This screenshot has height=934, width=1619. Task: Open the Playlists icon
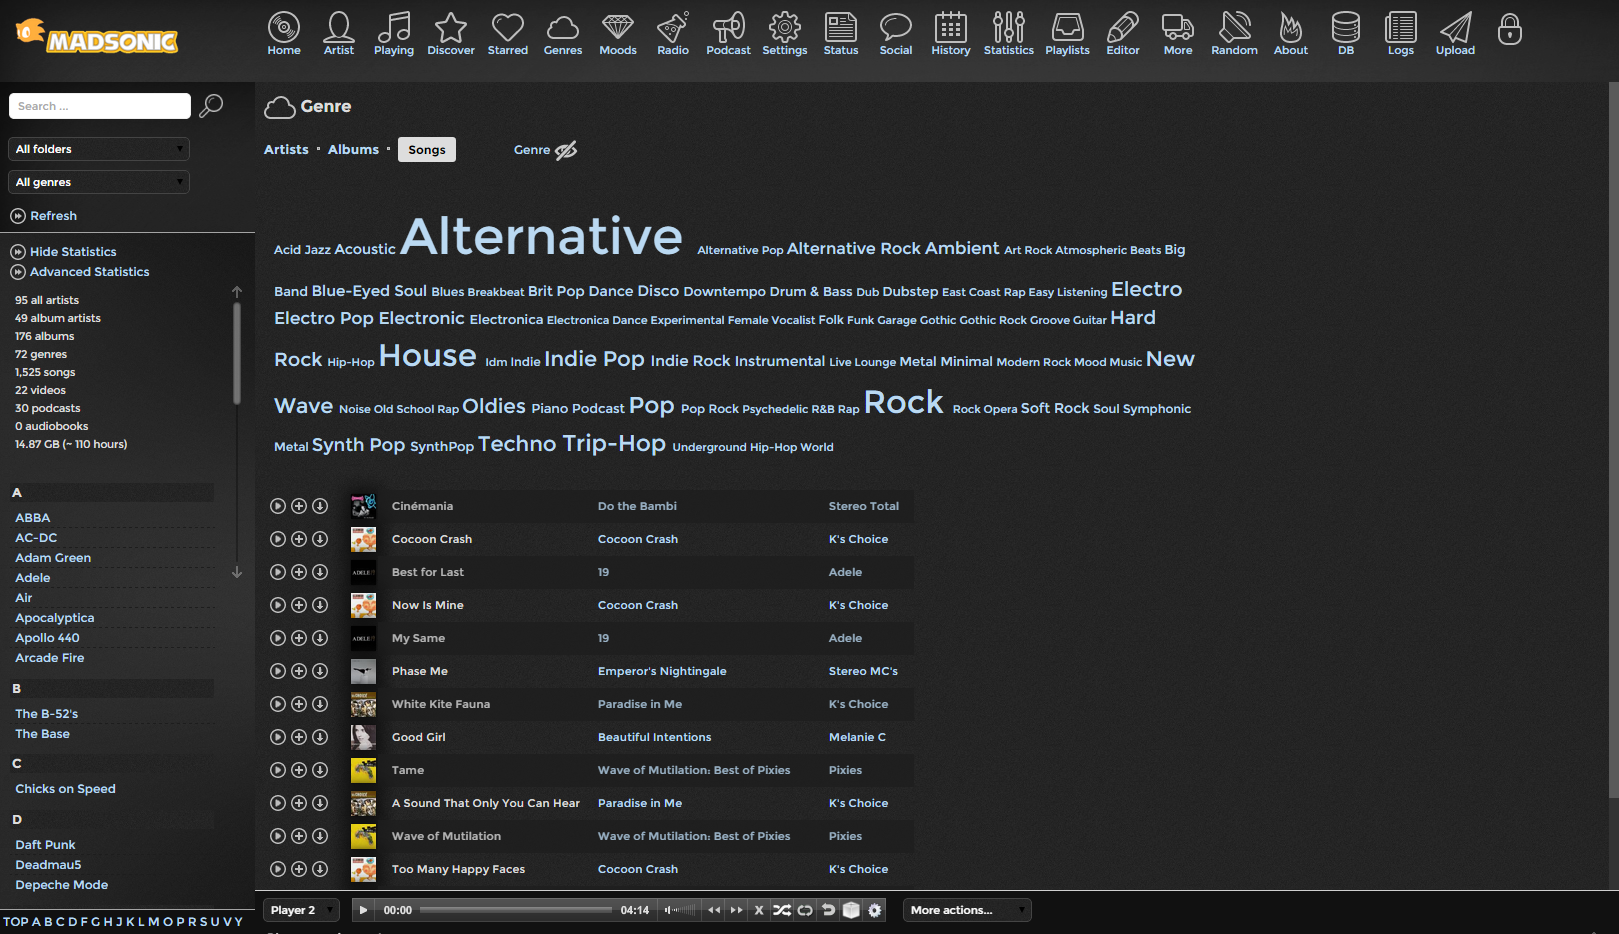click(1068, 34)
